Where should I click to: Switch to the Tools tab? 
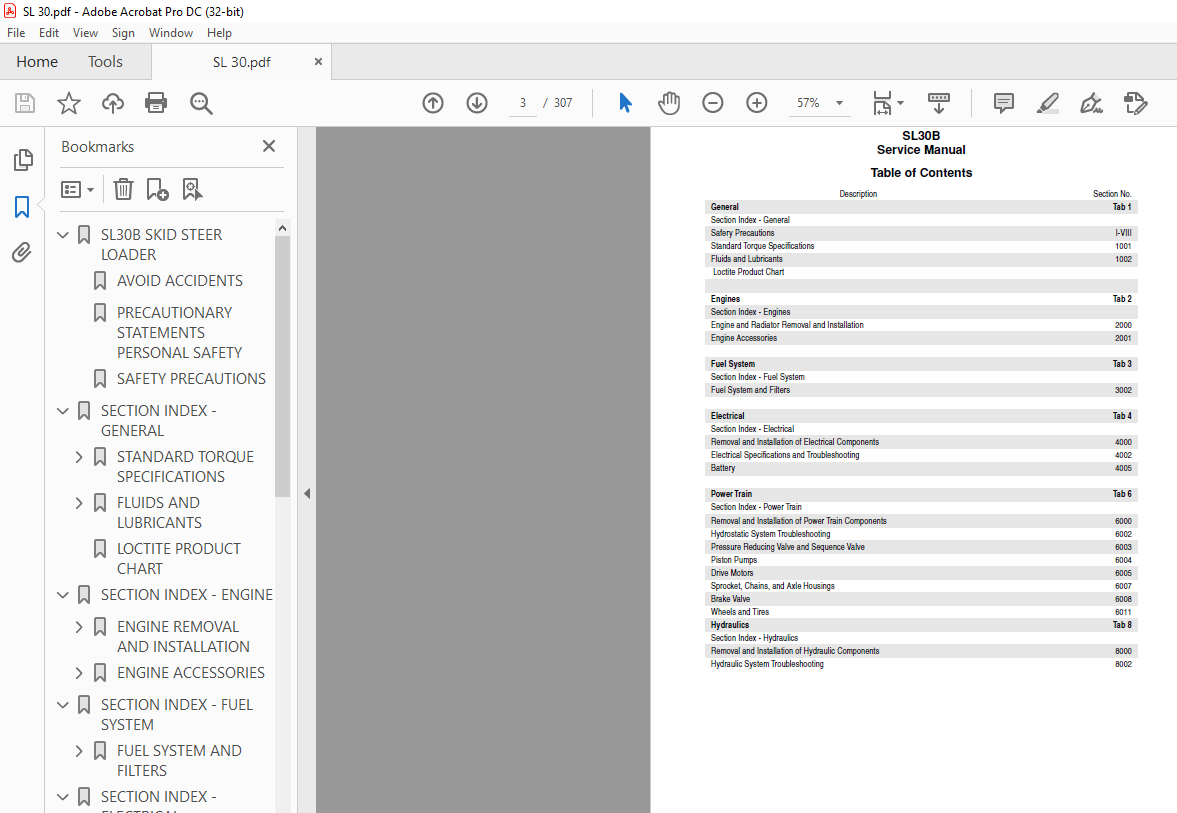(105, 62)
